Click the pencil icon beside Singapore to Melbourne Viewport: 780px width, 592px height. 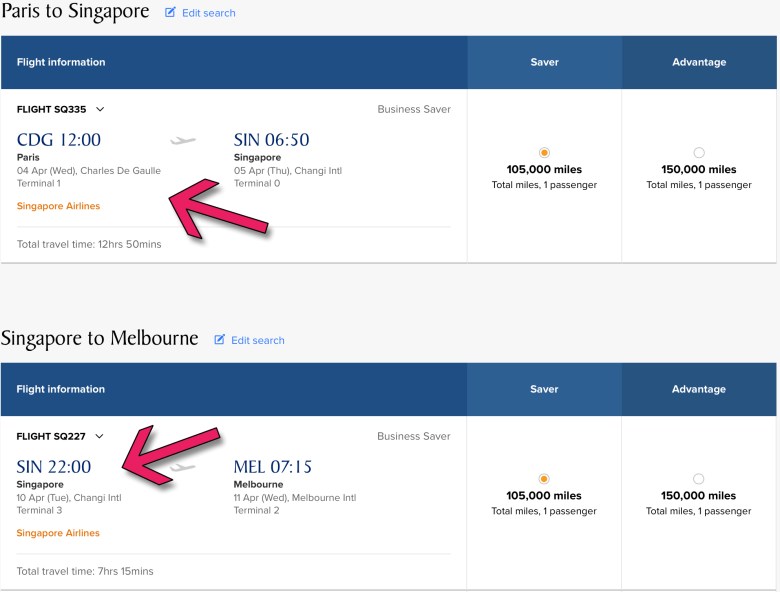point(220,340)
